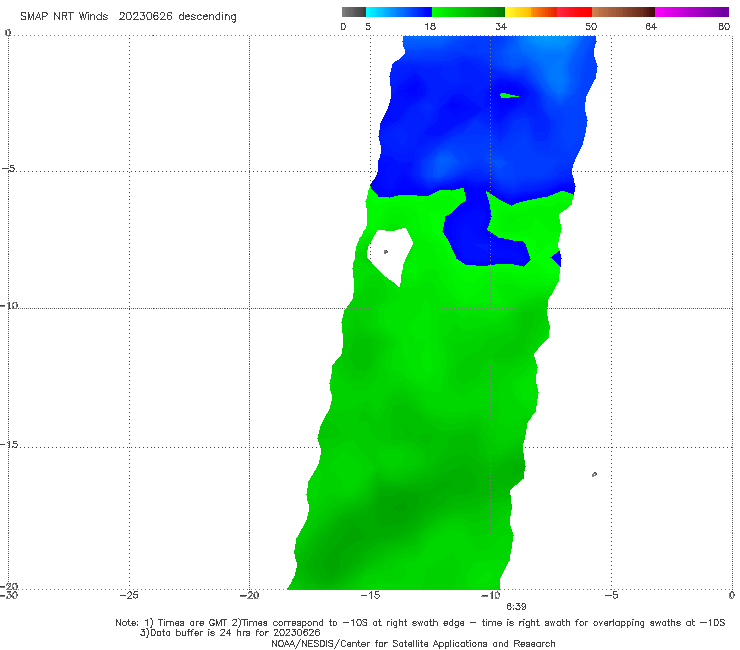The width and height of the screenshot is (740, 650).
Task: Click the longitude axis label '0' at the bottom right
Action: [732, 595]
